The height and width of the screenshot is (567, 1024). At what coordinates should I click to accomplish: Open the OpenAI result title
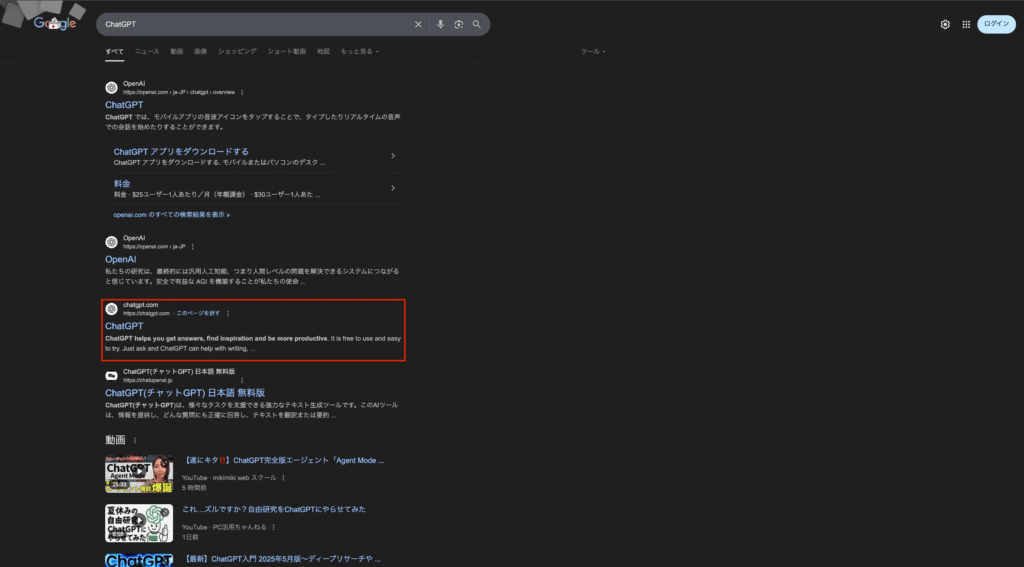[121, 259]
